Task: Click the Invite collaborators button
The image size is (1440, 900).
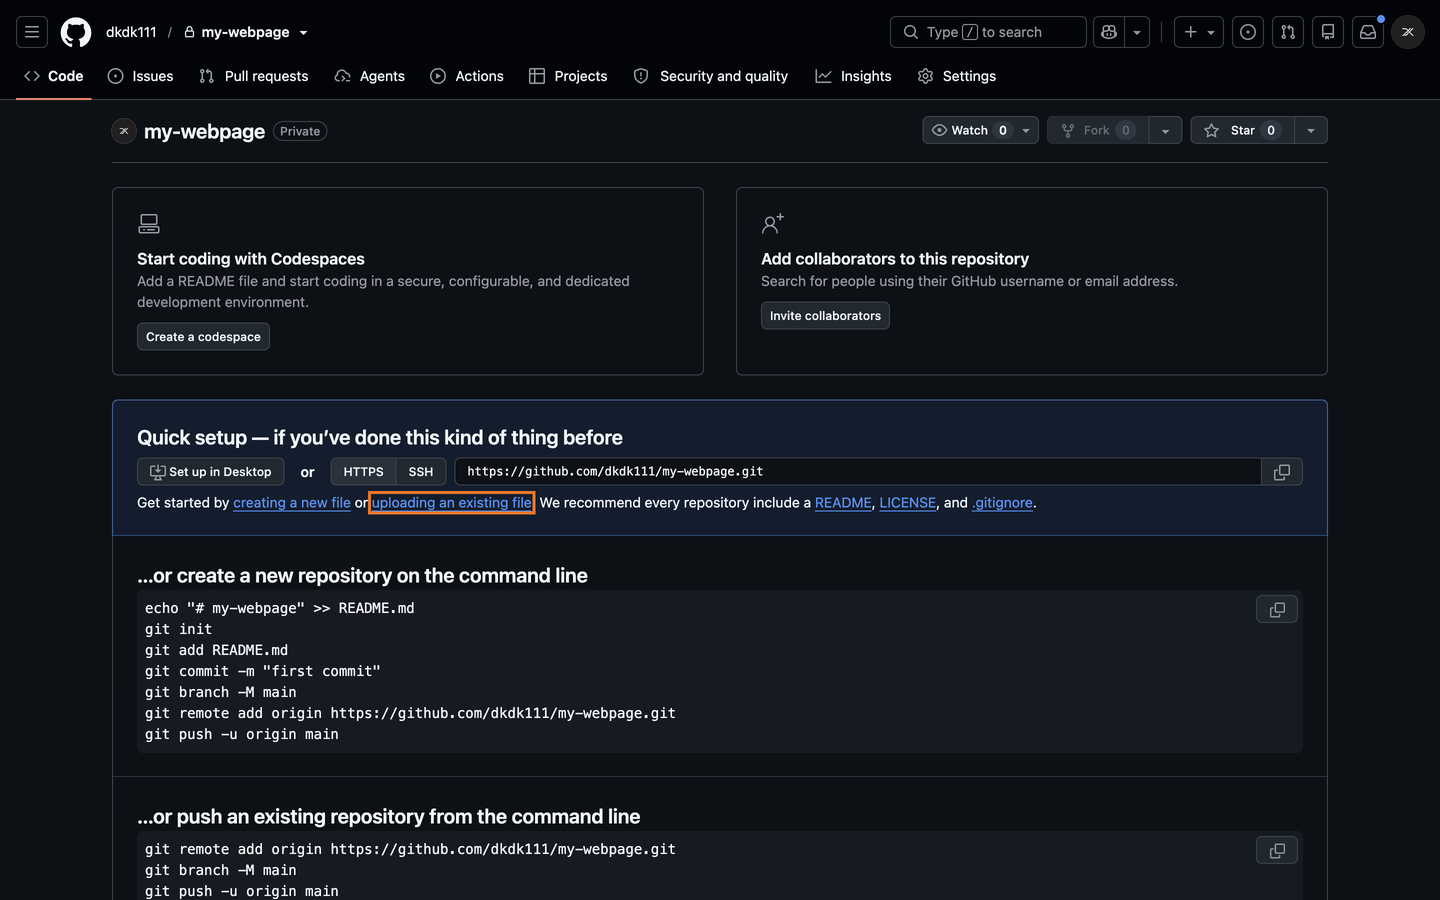Action: [x=825, y=316]
